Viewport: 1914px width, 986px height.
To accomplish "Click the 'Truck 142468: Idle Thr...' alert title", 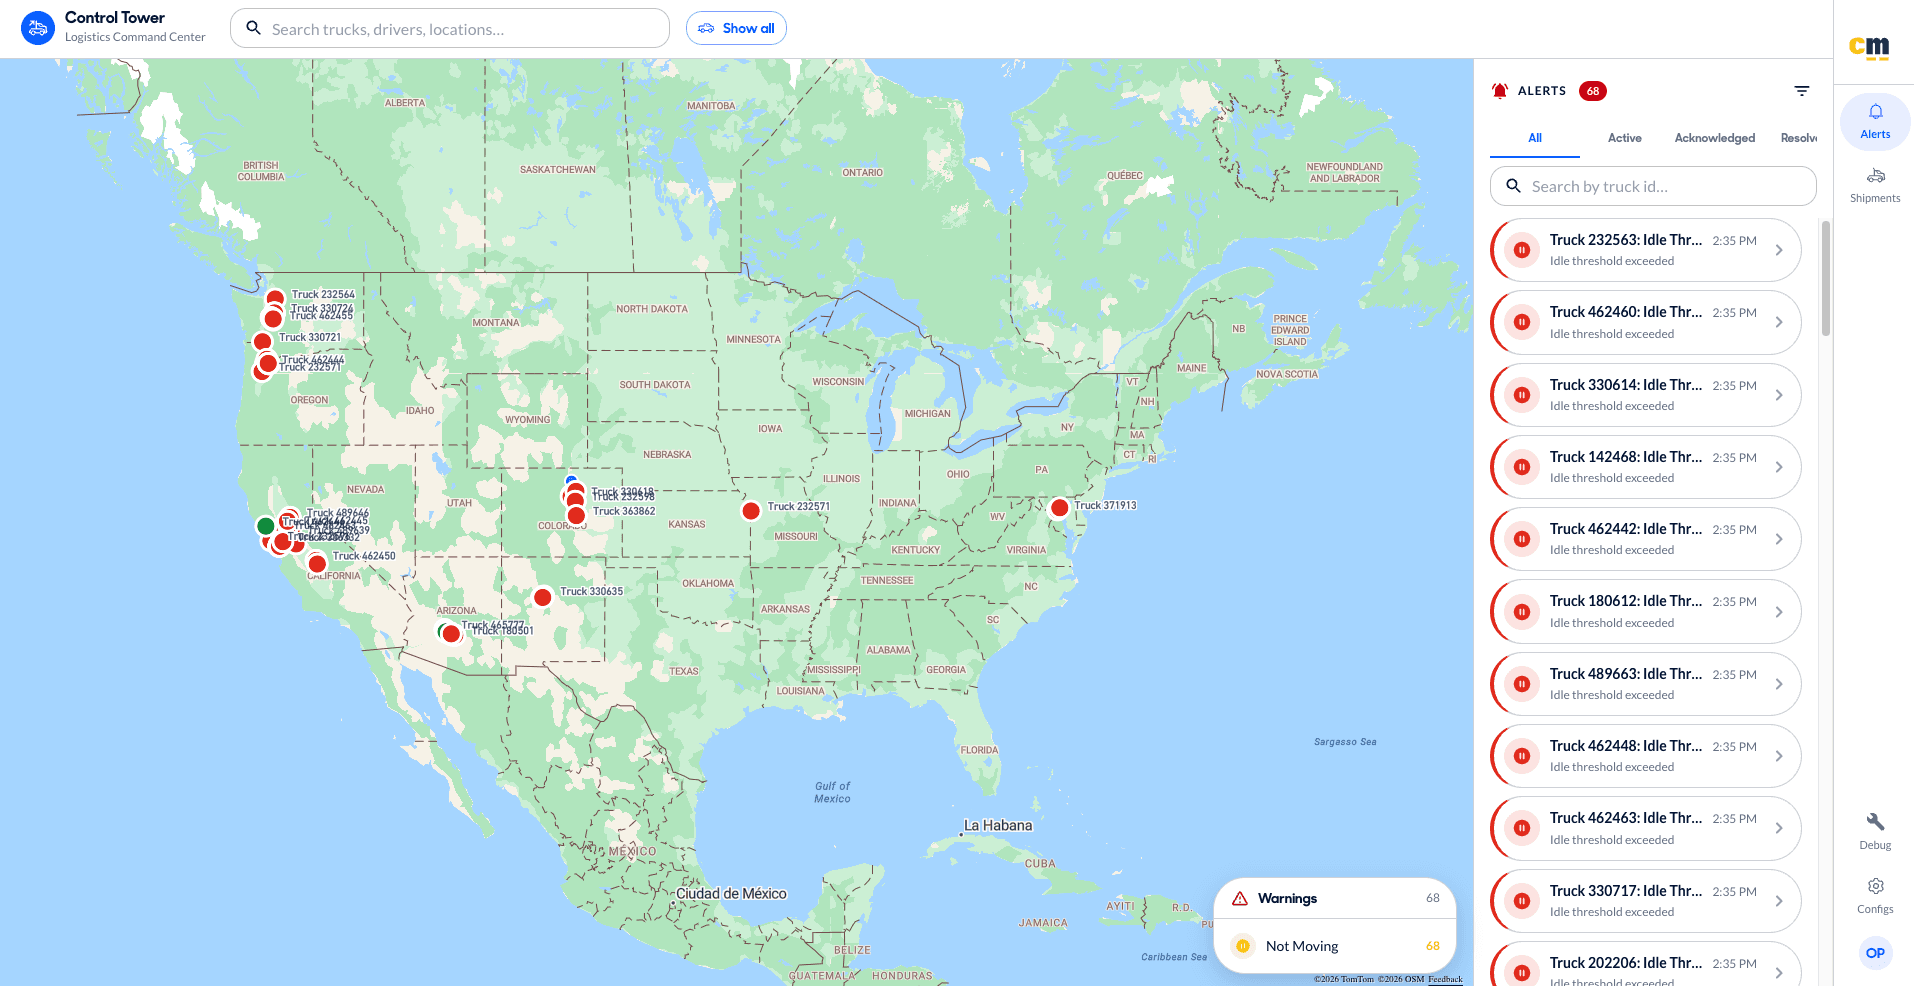I will click(1626, 457).
